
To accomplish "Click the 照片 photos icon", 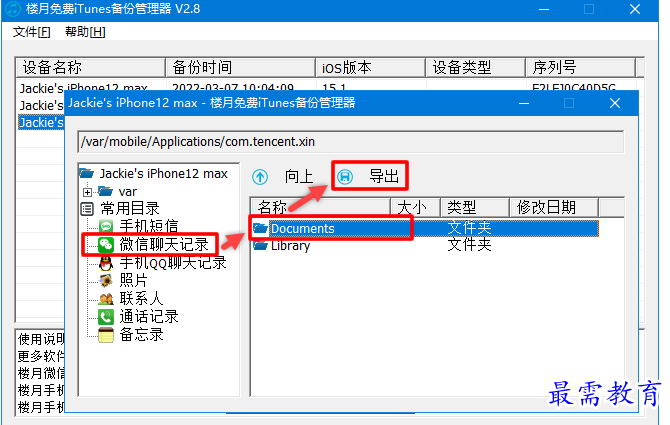I will pyautogui.click(x=106, y=281).
